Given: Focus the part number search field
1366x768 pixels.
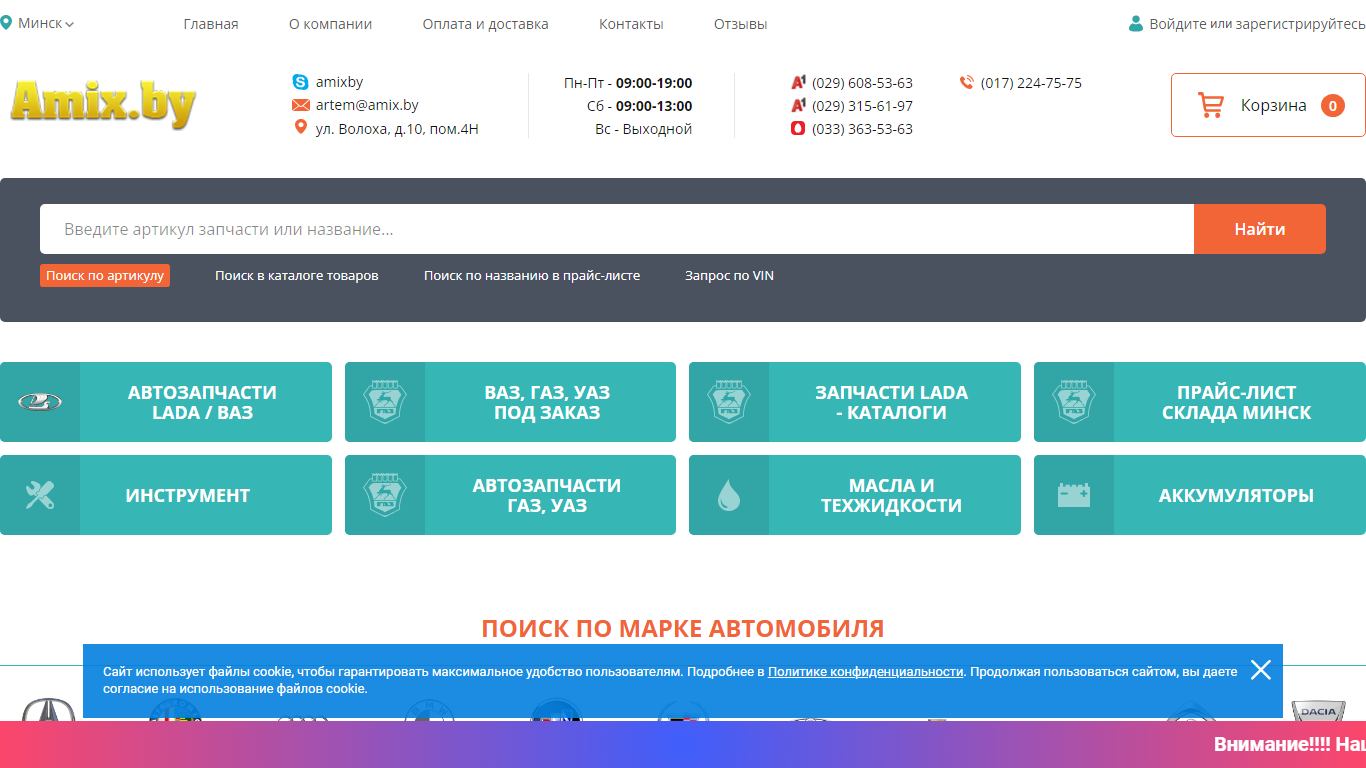Looking at the screenshot, I should [617, 229].
